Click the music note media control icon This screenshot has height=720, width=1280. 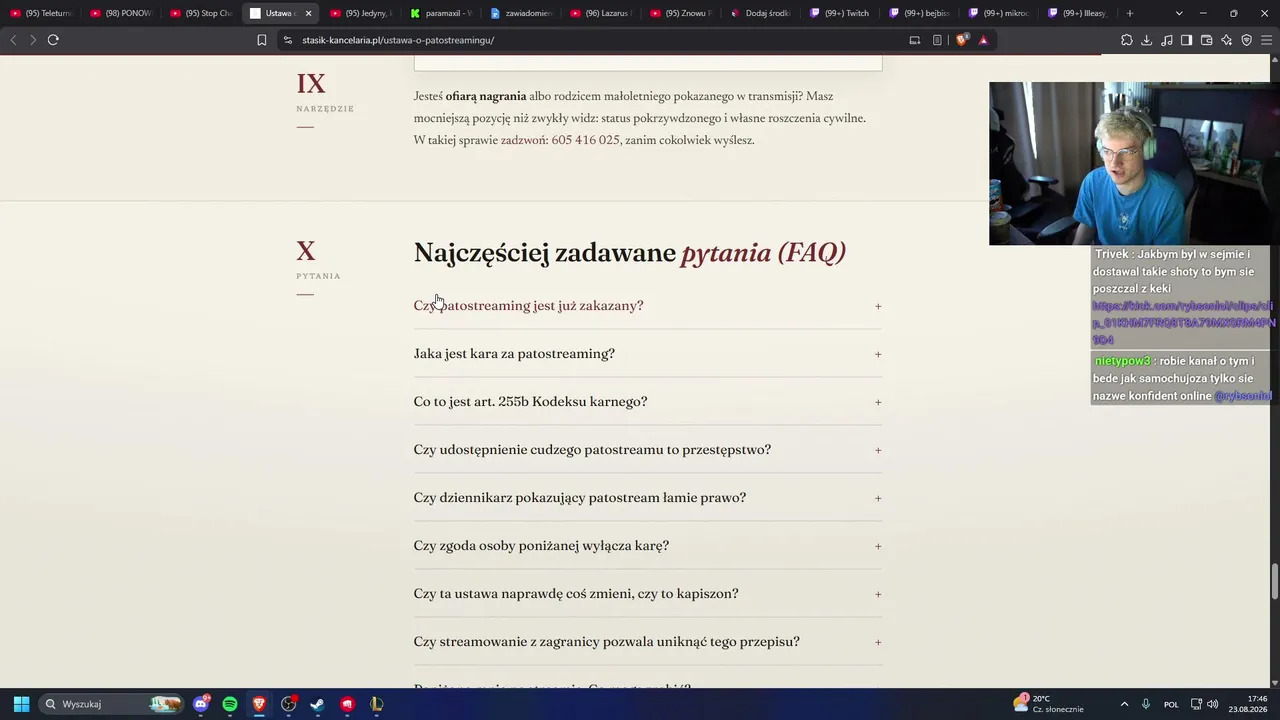coord(1167,40)
